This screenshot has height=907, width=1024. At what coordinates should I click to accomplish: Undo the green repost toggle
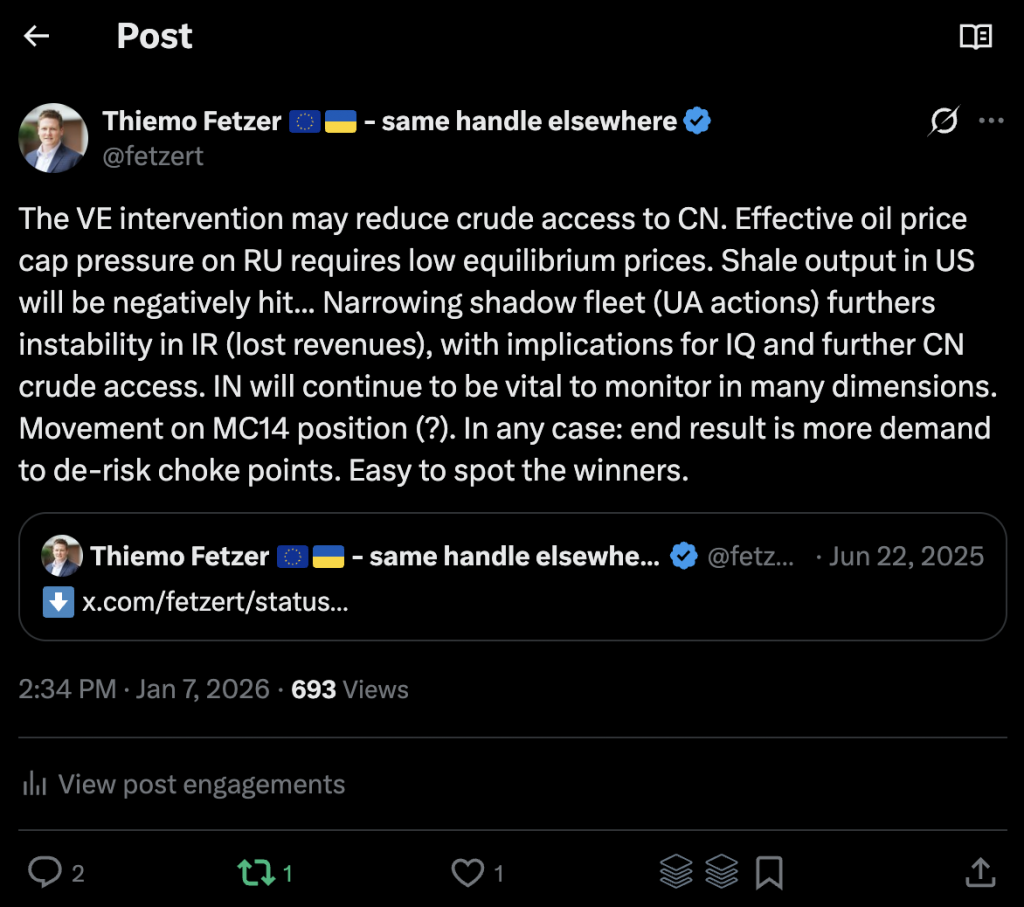coord(256,872)
